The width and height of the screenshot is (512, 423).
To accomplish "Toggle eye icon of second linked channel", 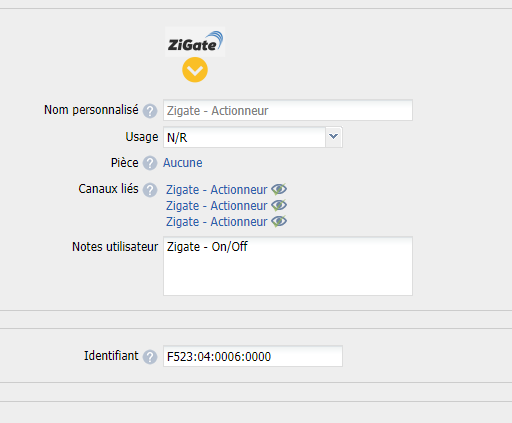I will [x=279, y=205].
